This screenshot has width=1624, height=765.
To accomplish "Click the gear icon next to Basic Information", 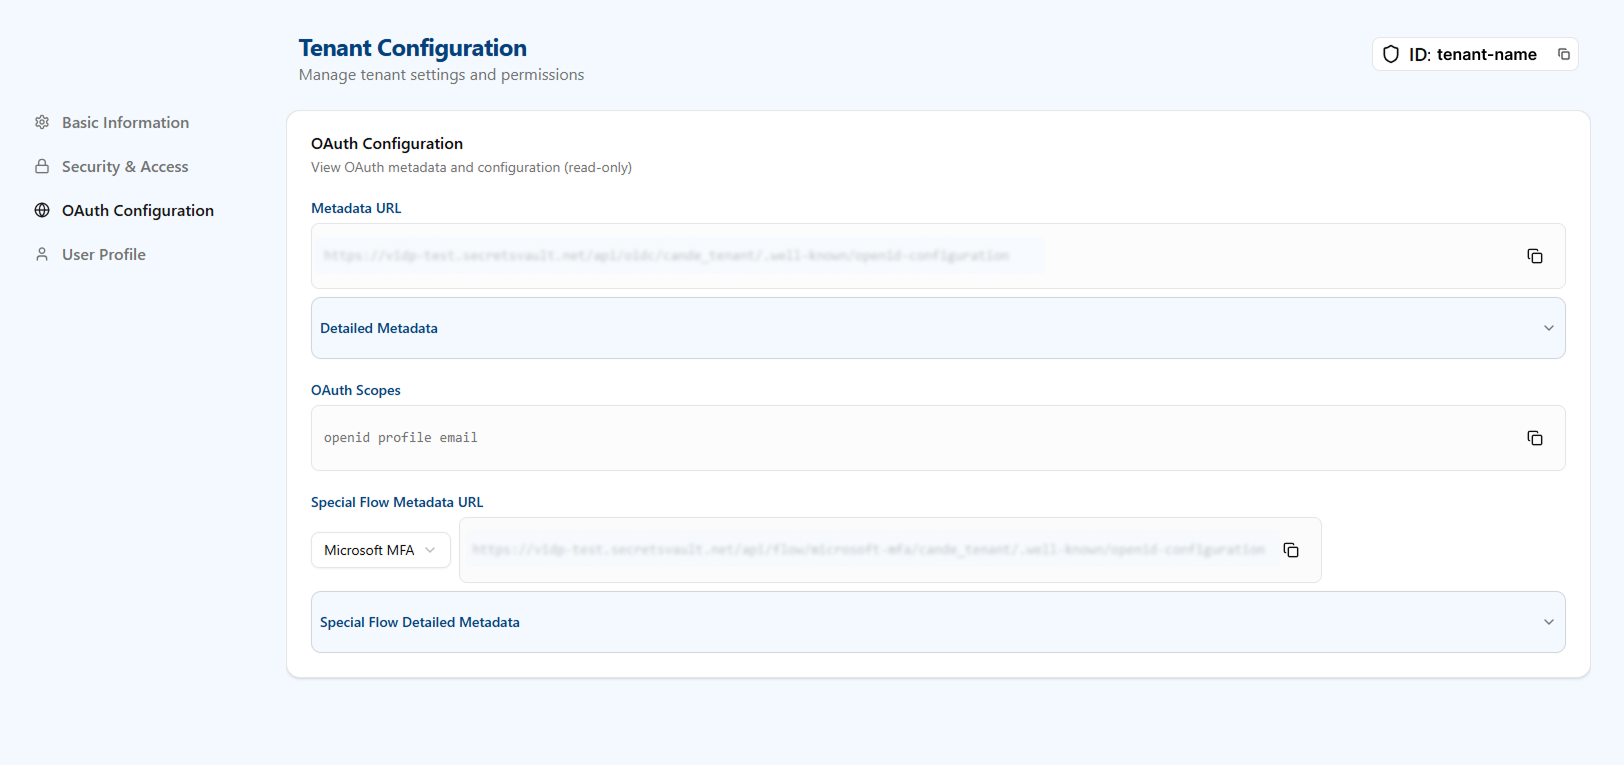I will [x=42, y=122].
